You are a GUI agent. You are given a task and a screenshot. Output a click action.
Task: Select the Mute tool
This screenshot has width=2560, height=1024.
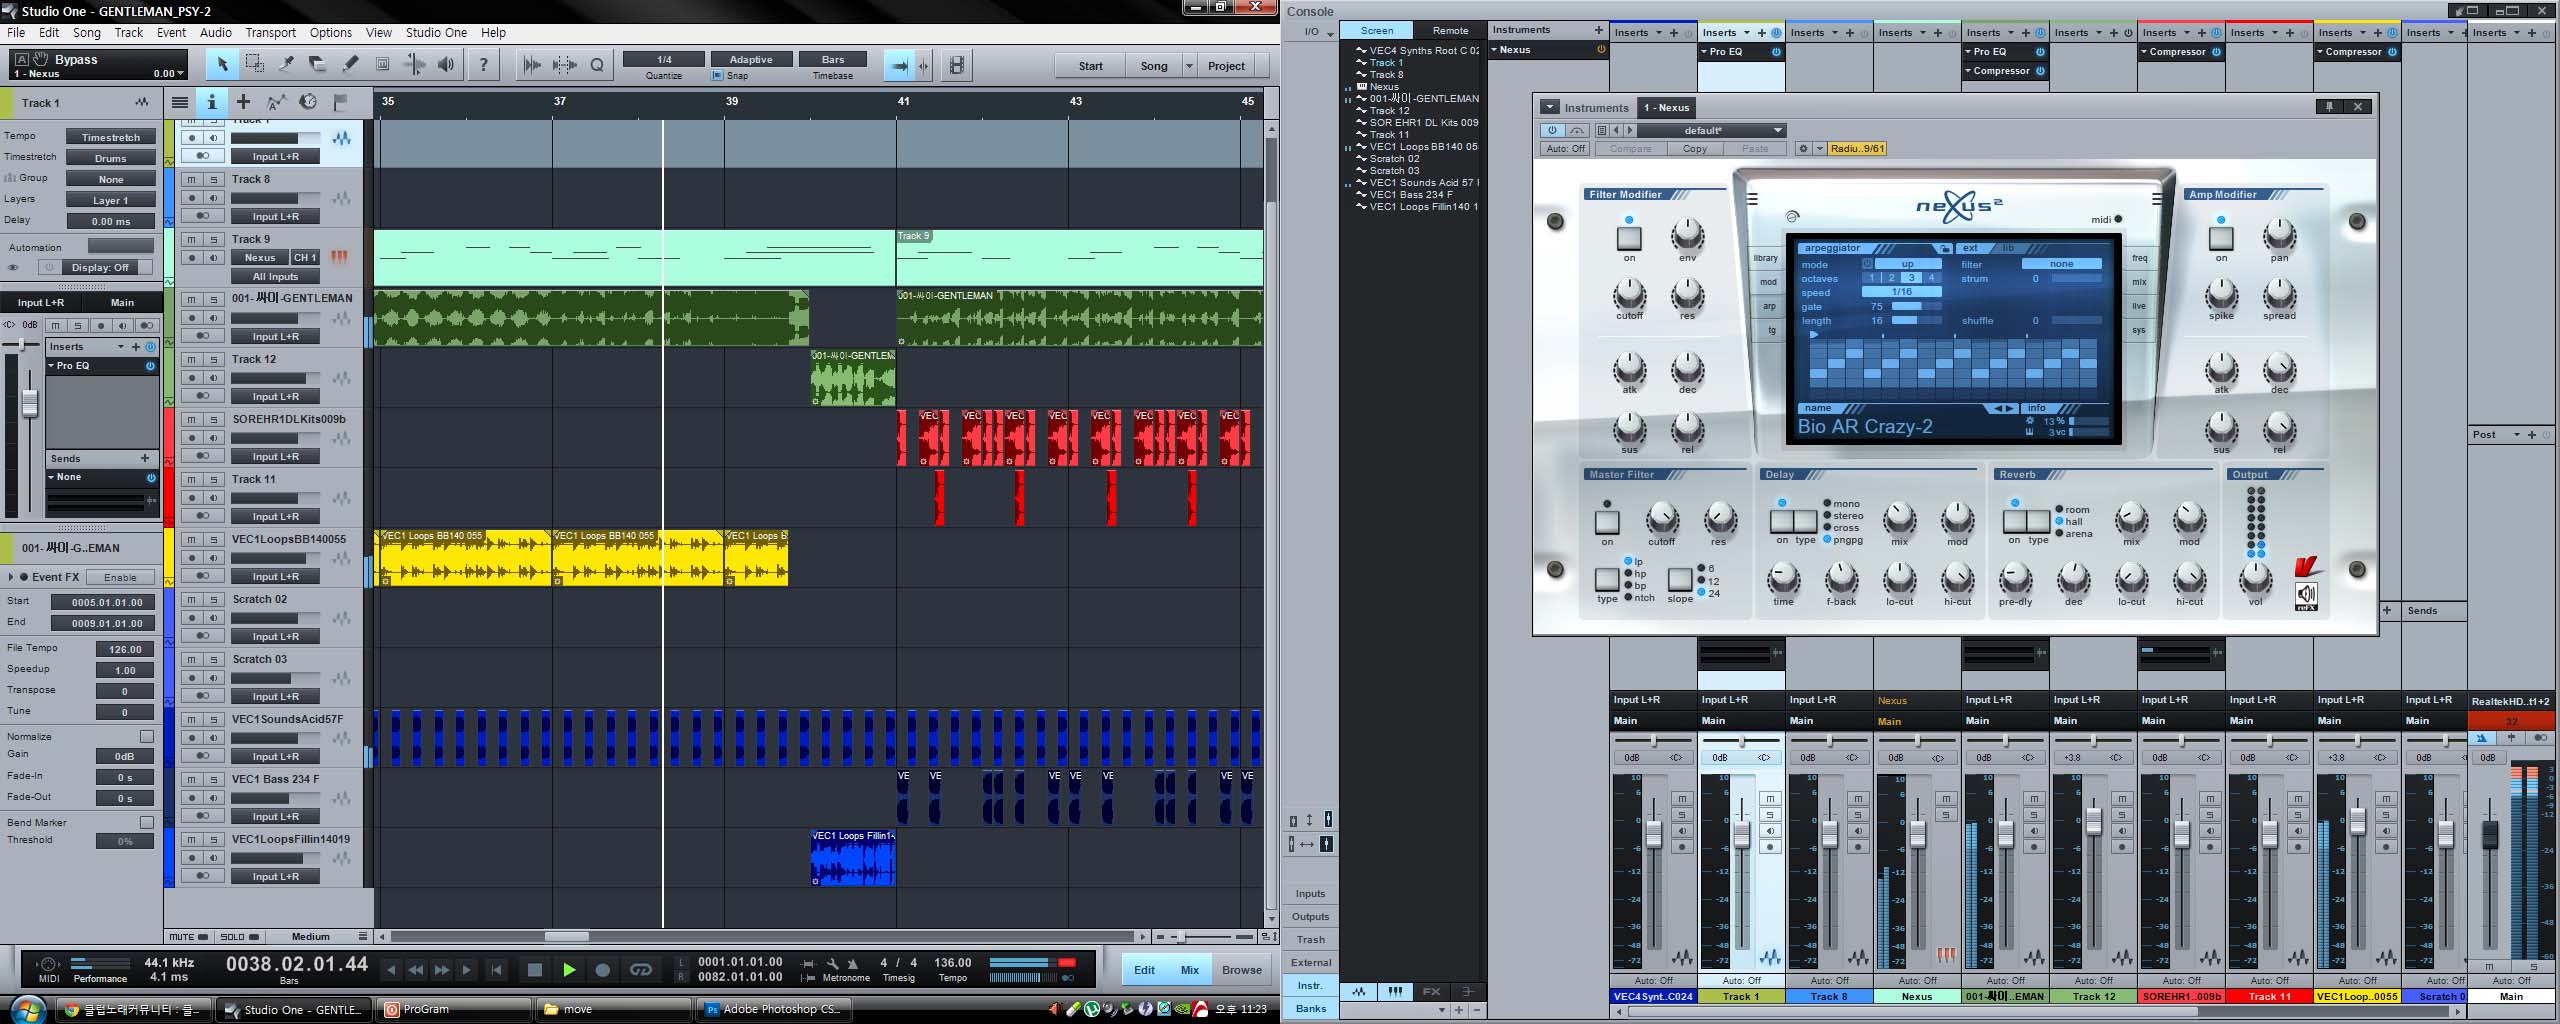[382, 65]
